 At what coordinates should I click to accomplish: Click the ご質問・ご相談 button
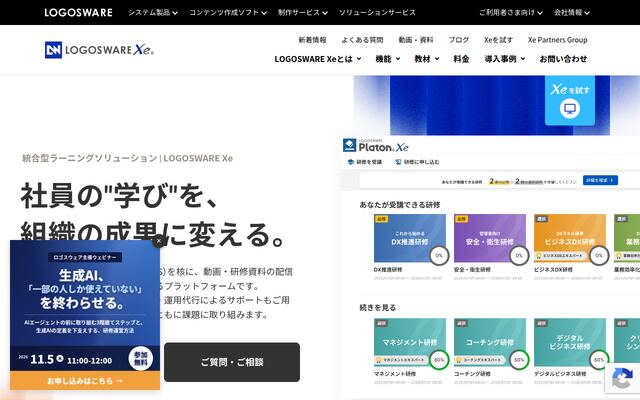[x=232, y=362]
